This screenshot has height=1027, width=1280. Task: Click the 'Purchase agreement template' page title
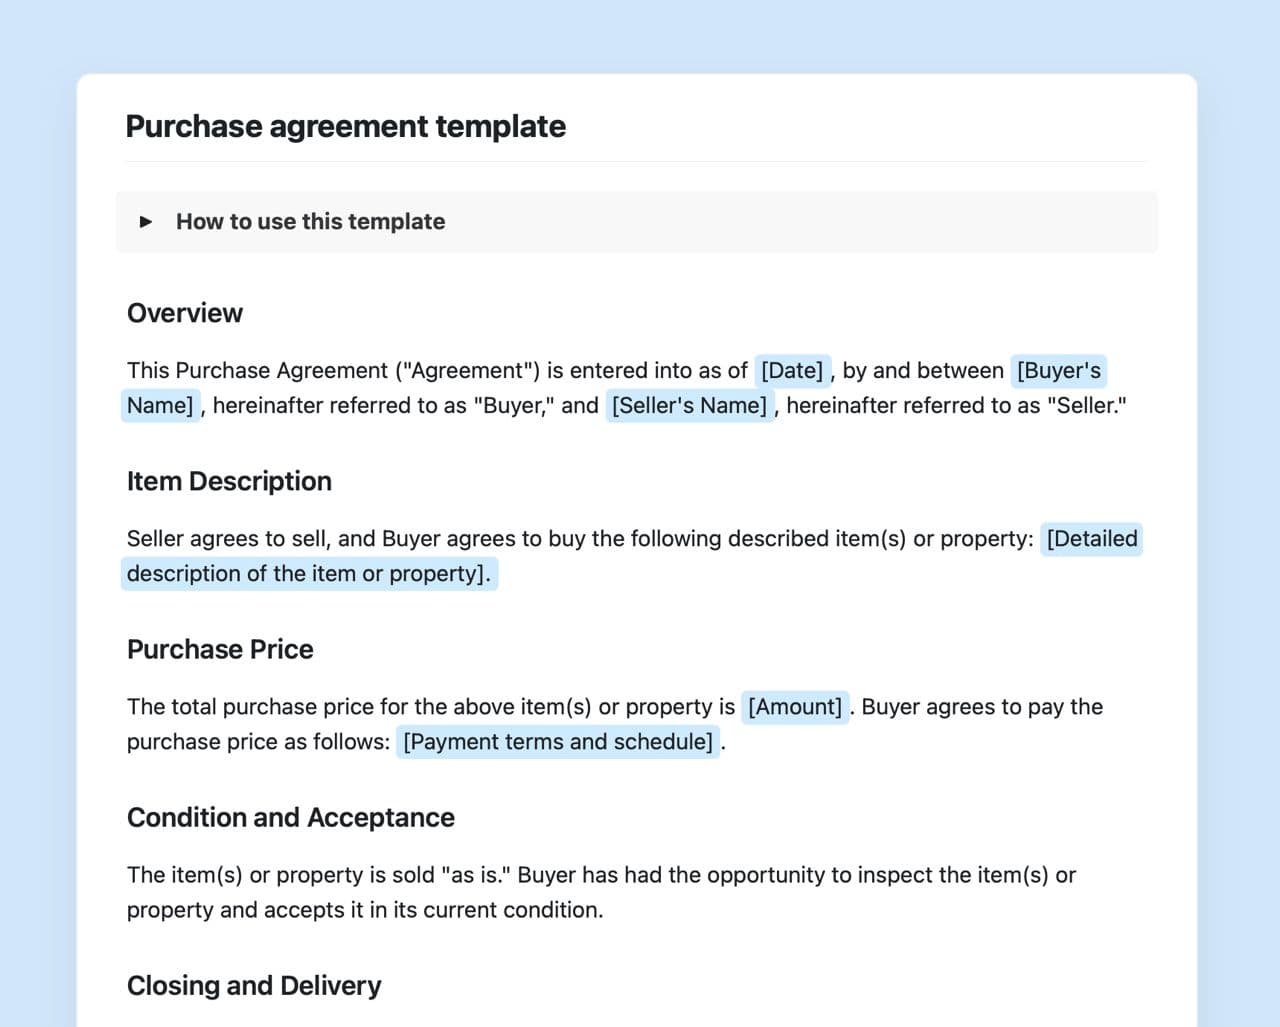click(345, 127)
